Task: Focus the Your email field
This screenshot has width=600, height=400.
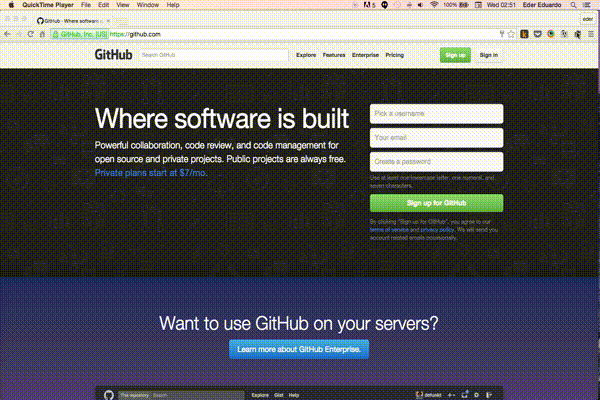Action: [x=436, y=138]
